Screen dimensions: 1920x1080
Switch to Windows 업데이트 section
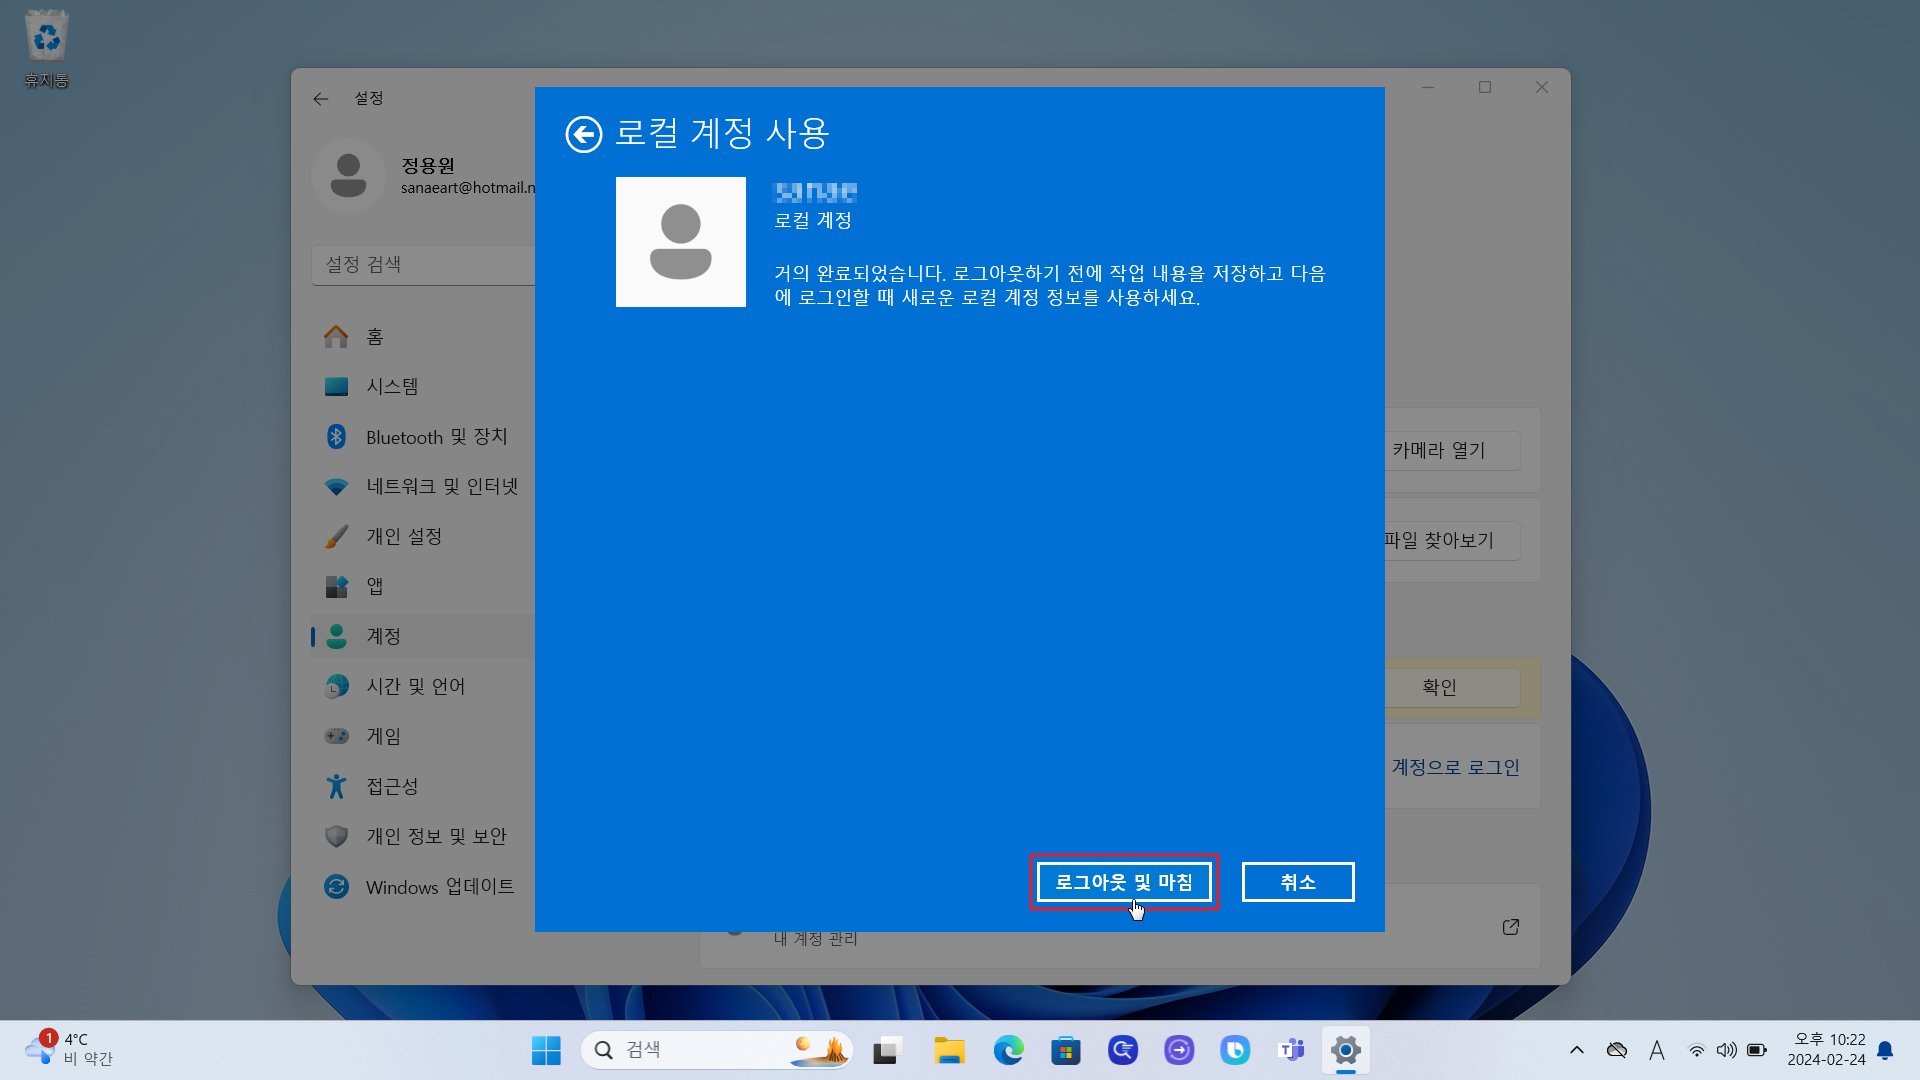point(440,886)
